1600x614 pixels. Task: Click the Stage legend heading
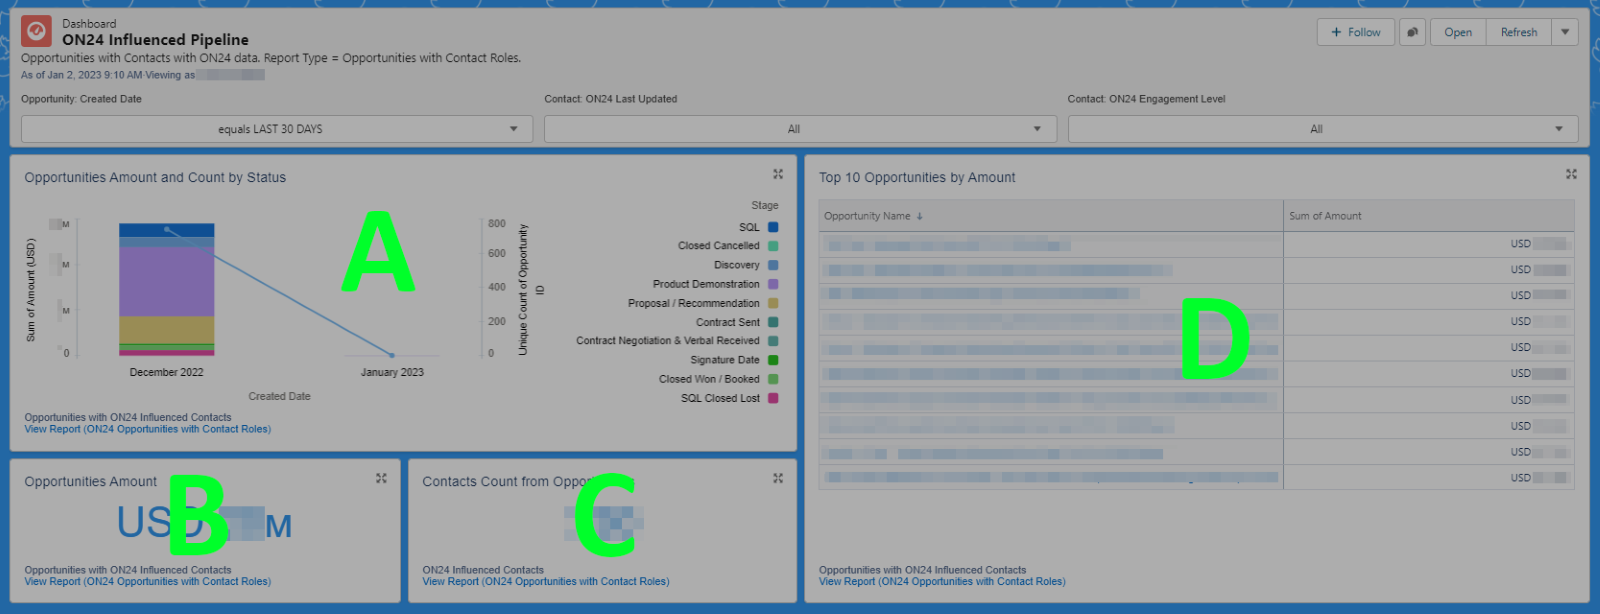(x=765, y=205)
